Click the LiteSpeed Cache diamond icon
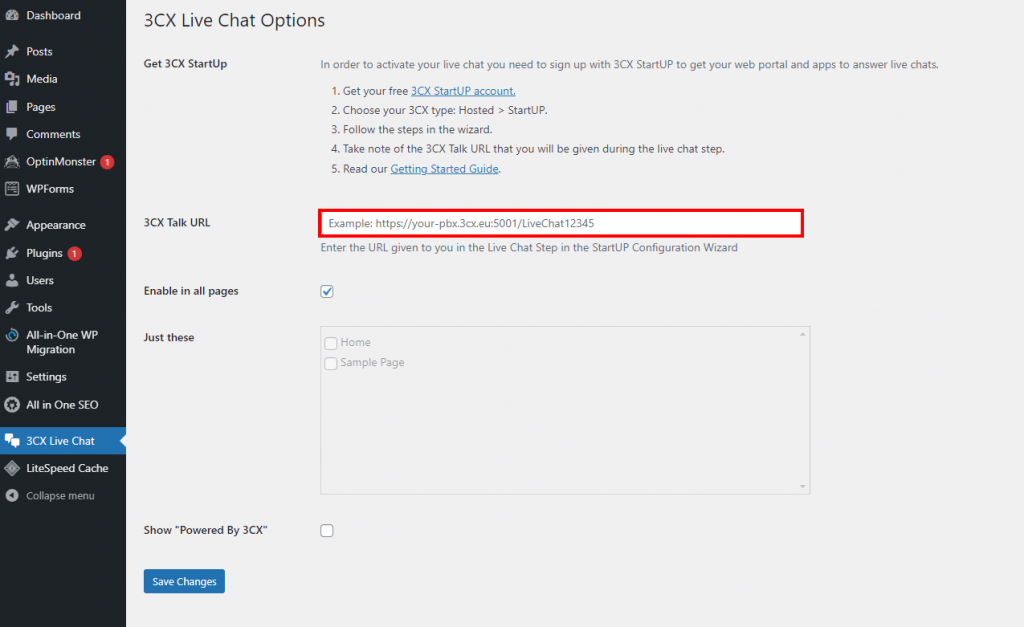The width and height of the screenshot is (1024, 627). pos(12,468)
